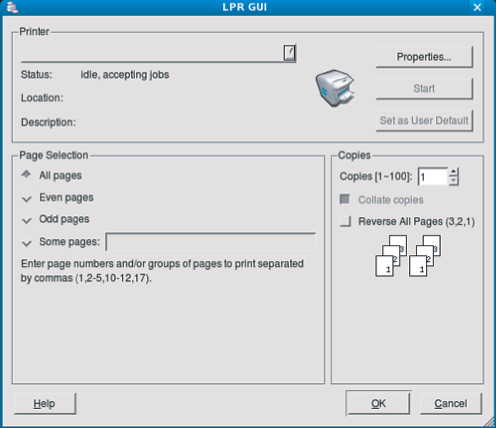Open printer Properties dialog
Image resolution: width=496 pixels, height=428 pixels.
pyautogui.click(x=424, y=57)
